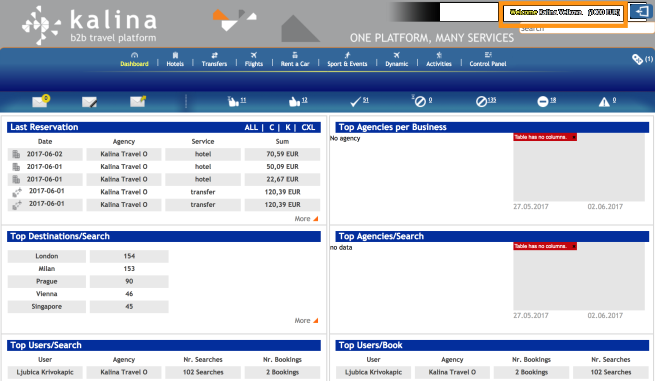Image resolution: width=655 pixels, height=381 pixels.
Task: Filter Last Reservation by K
Action: pos(288,127)
